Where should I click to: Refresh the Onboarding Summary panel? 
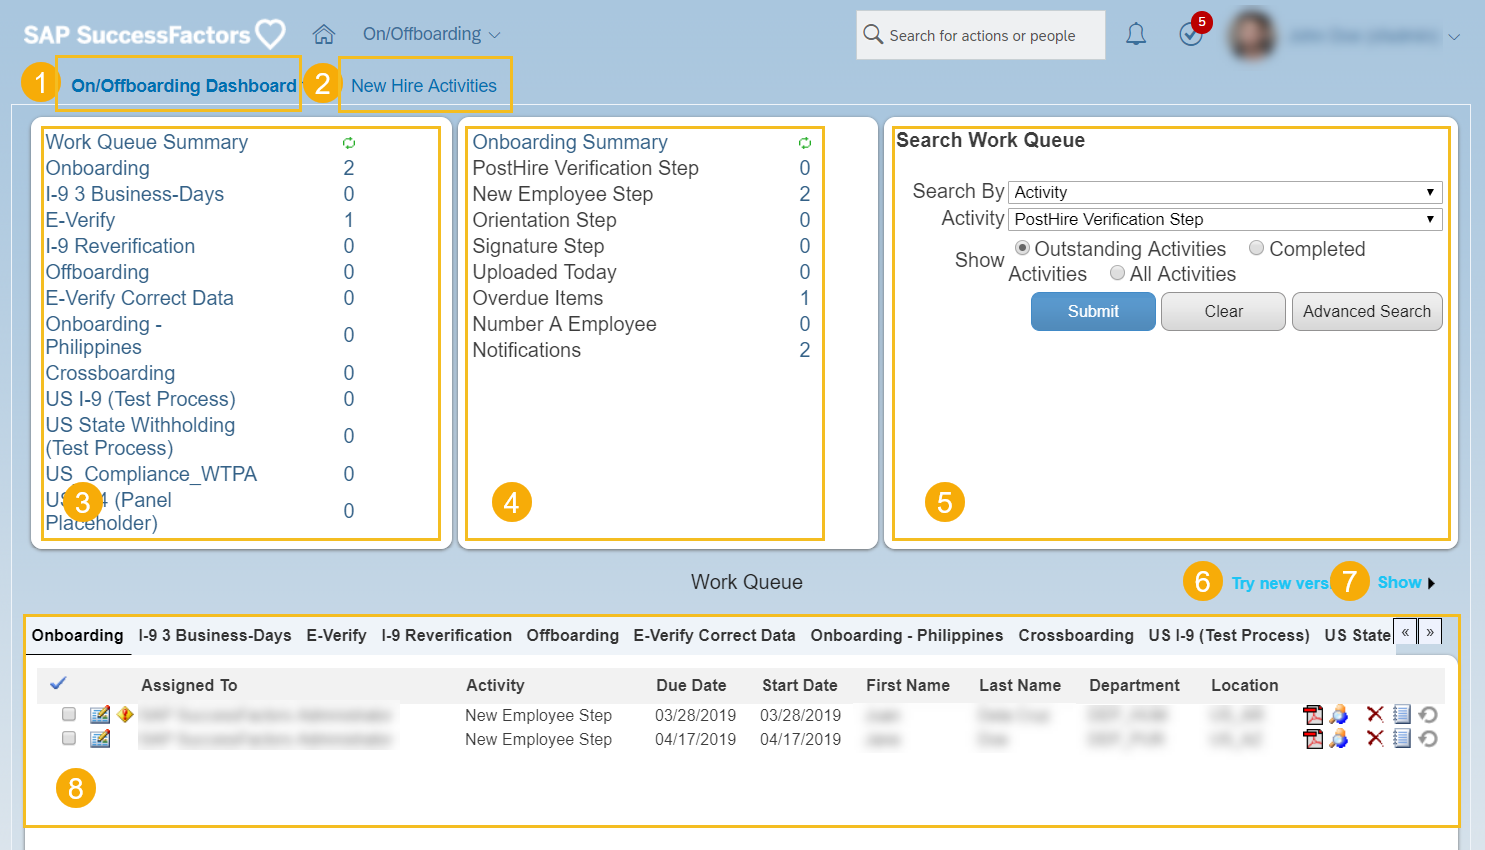(x=805, y=143)
